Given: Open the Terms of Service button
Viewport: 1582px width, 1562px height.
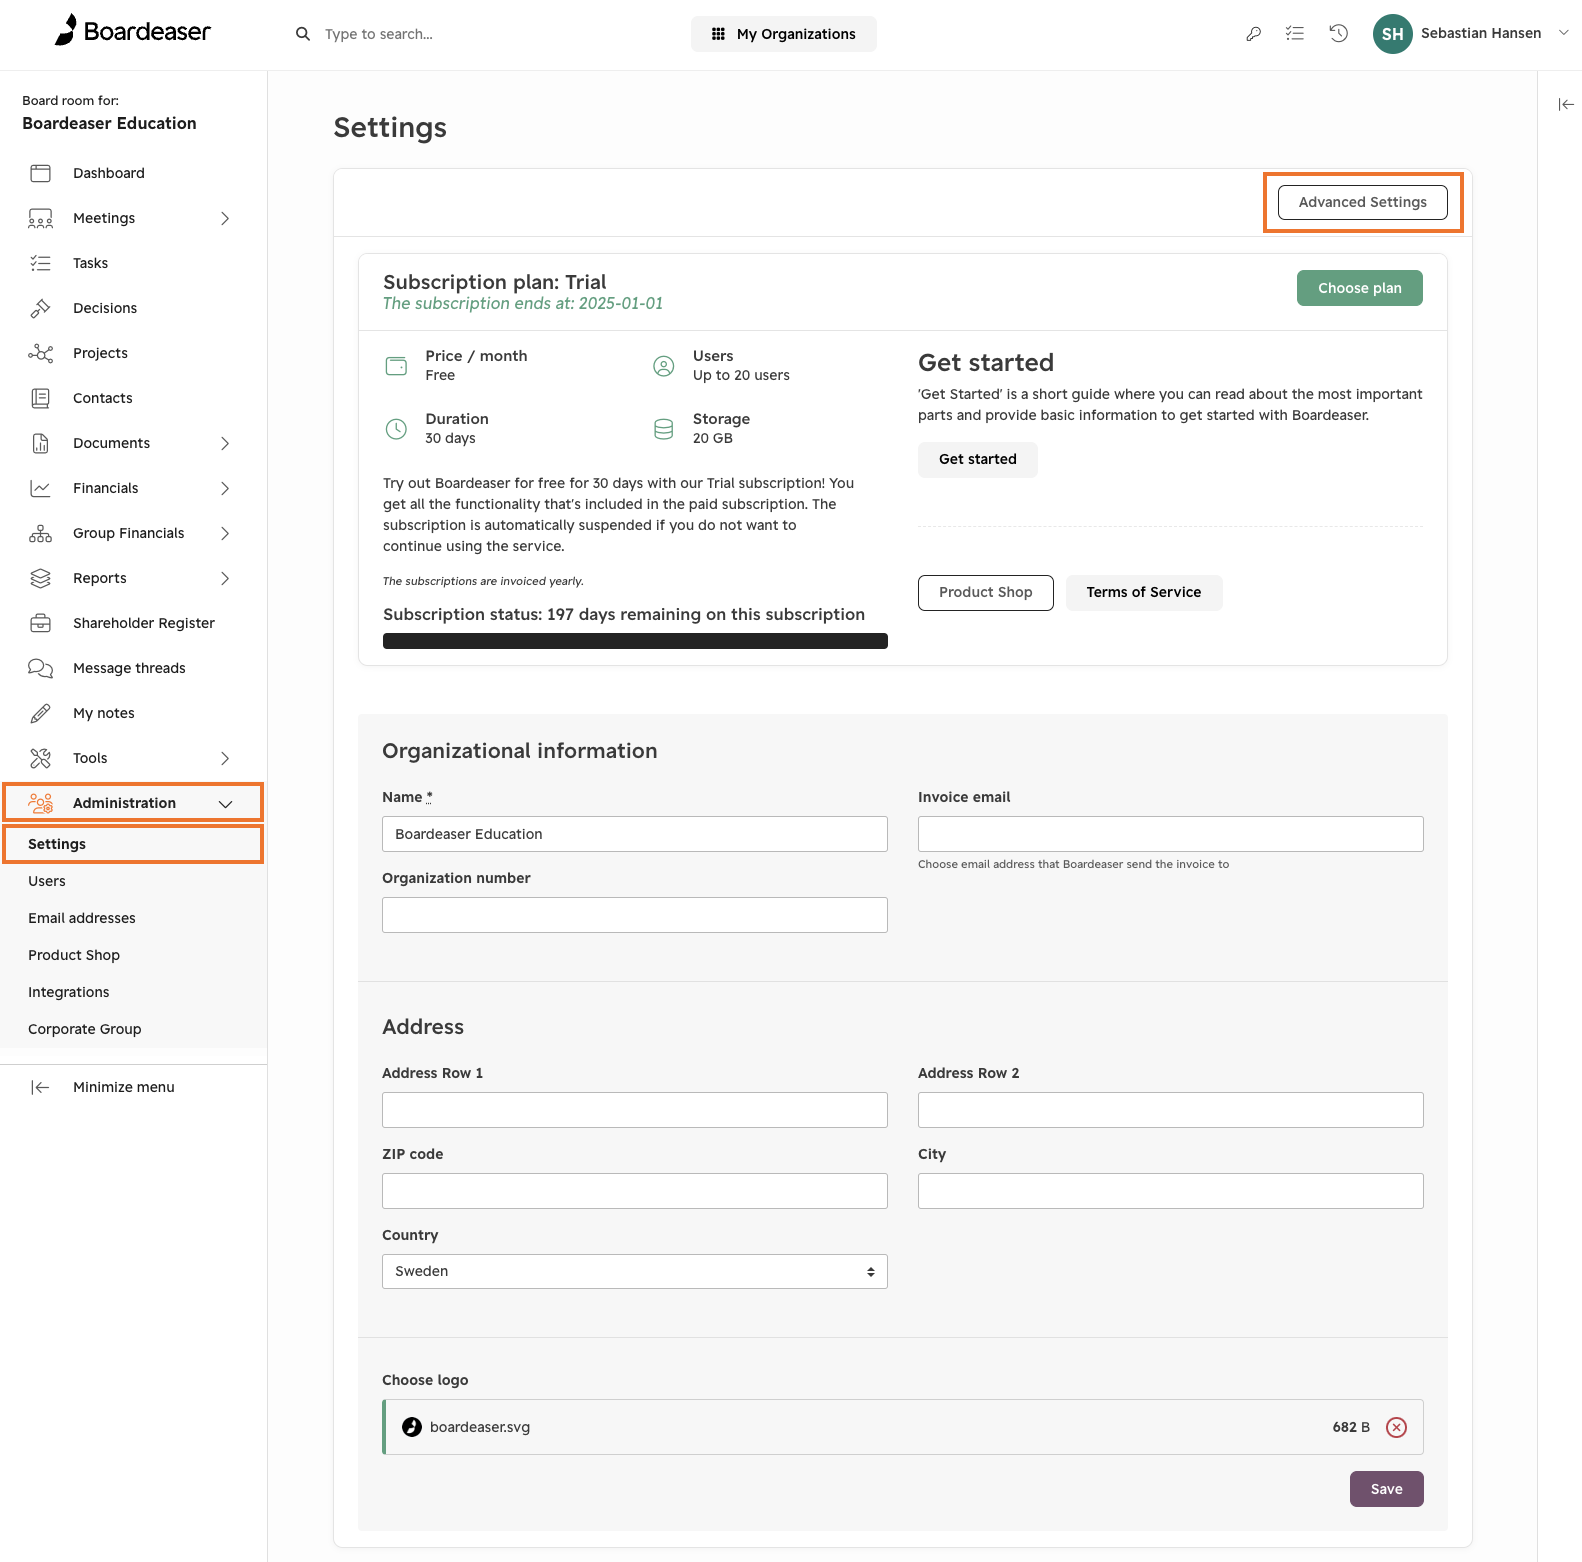Looking at the screenshot, I should 1143,592.
